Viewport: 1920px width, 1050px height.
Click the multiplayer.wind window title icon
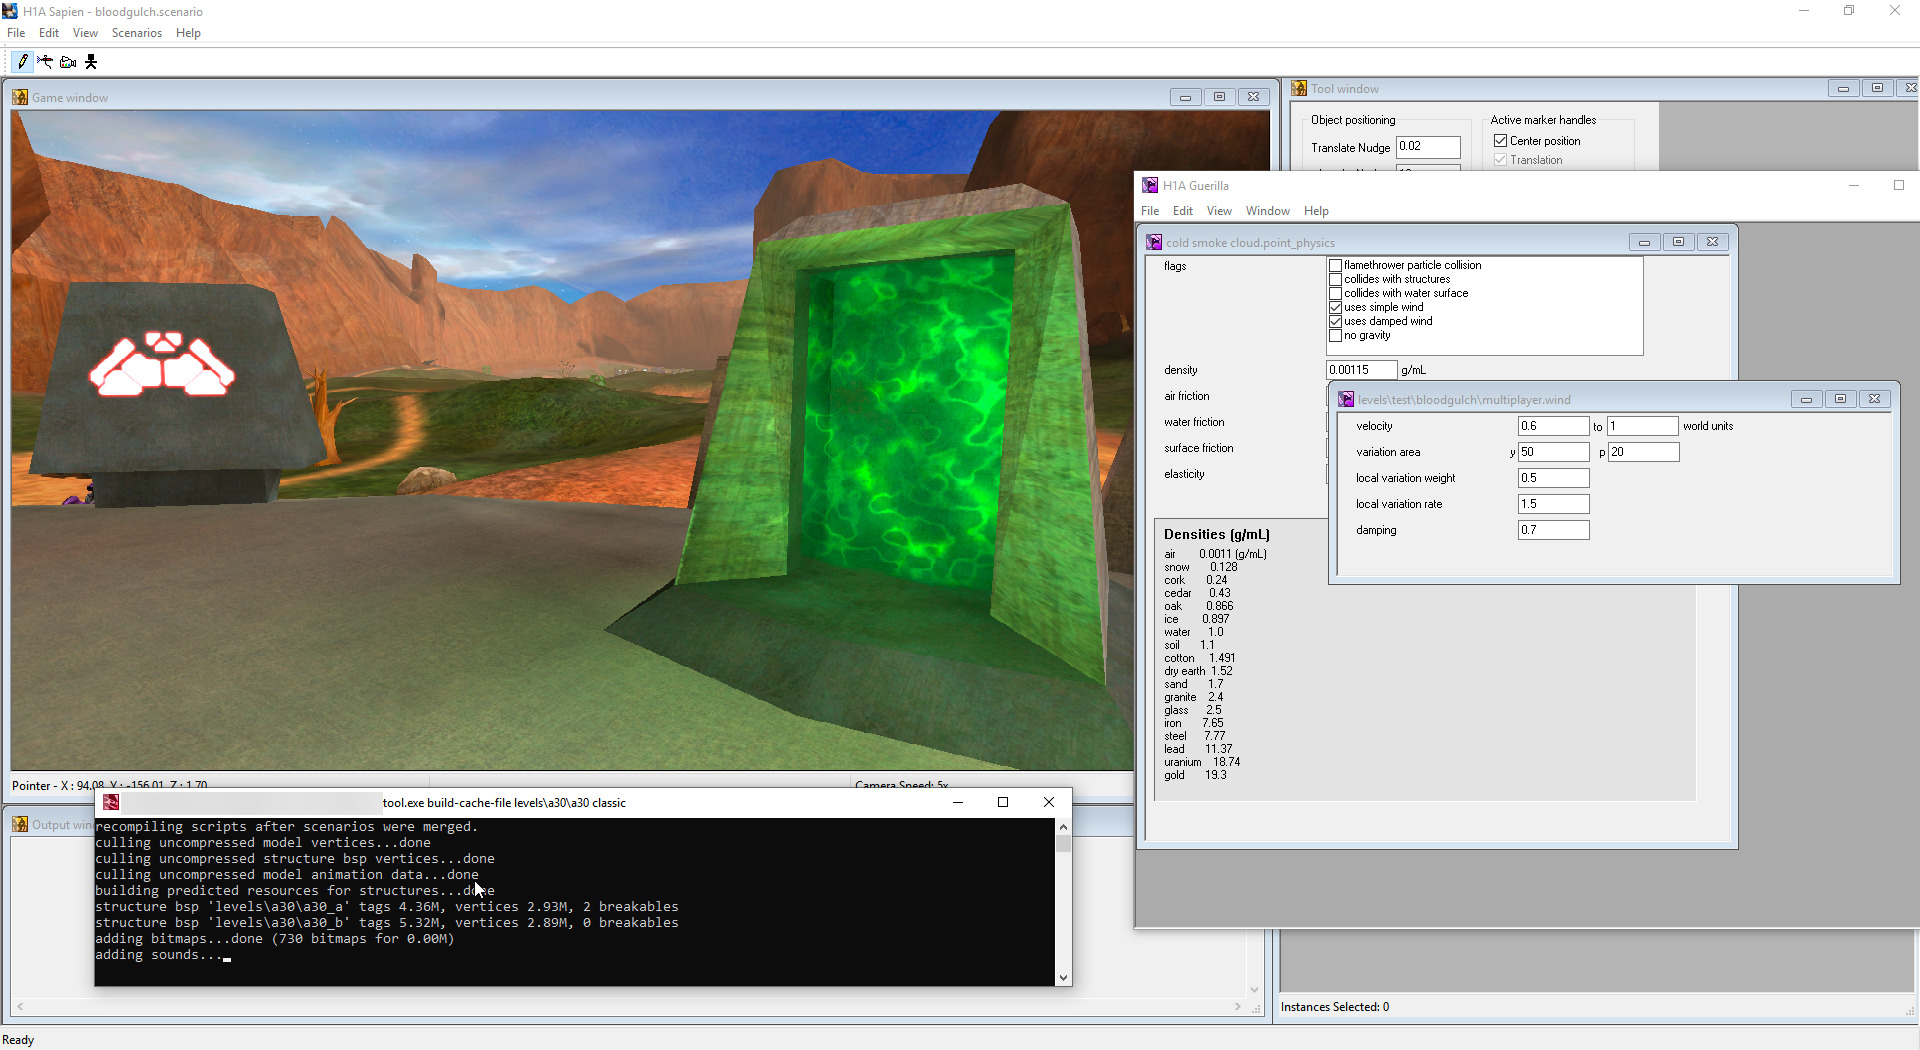coord(1346,399)
